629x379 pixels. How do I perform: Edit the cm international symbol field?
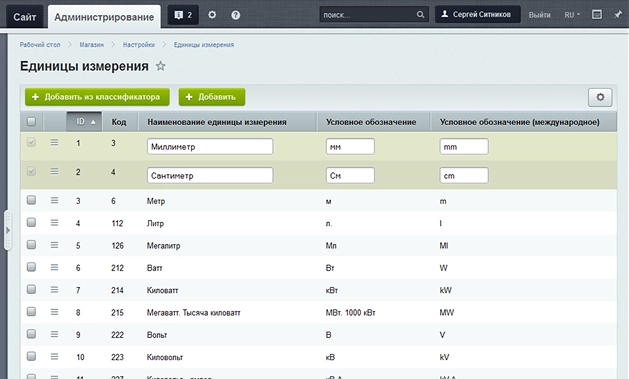click(464, 176)
